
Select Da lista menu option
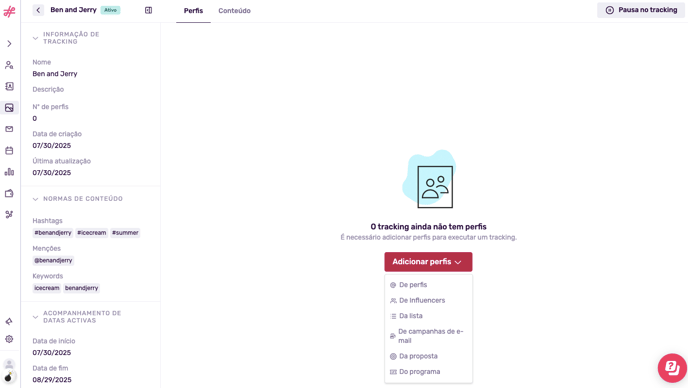(428, 316)
